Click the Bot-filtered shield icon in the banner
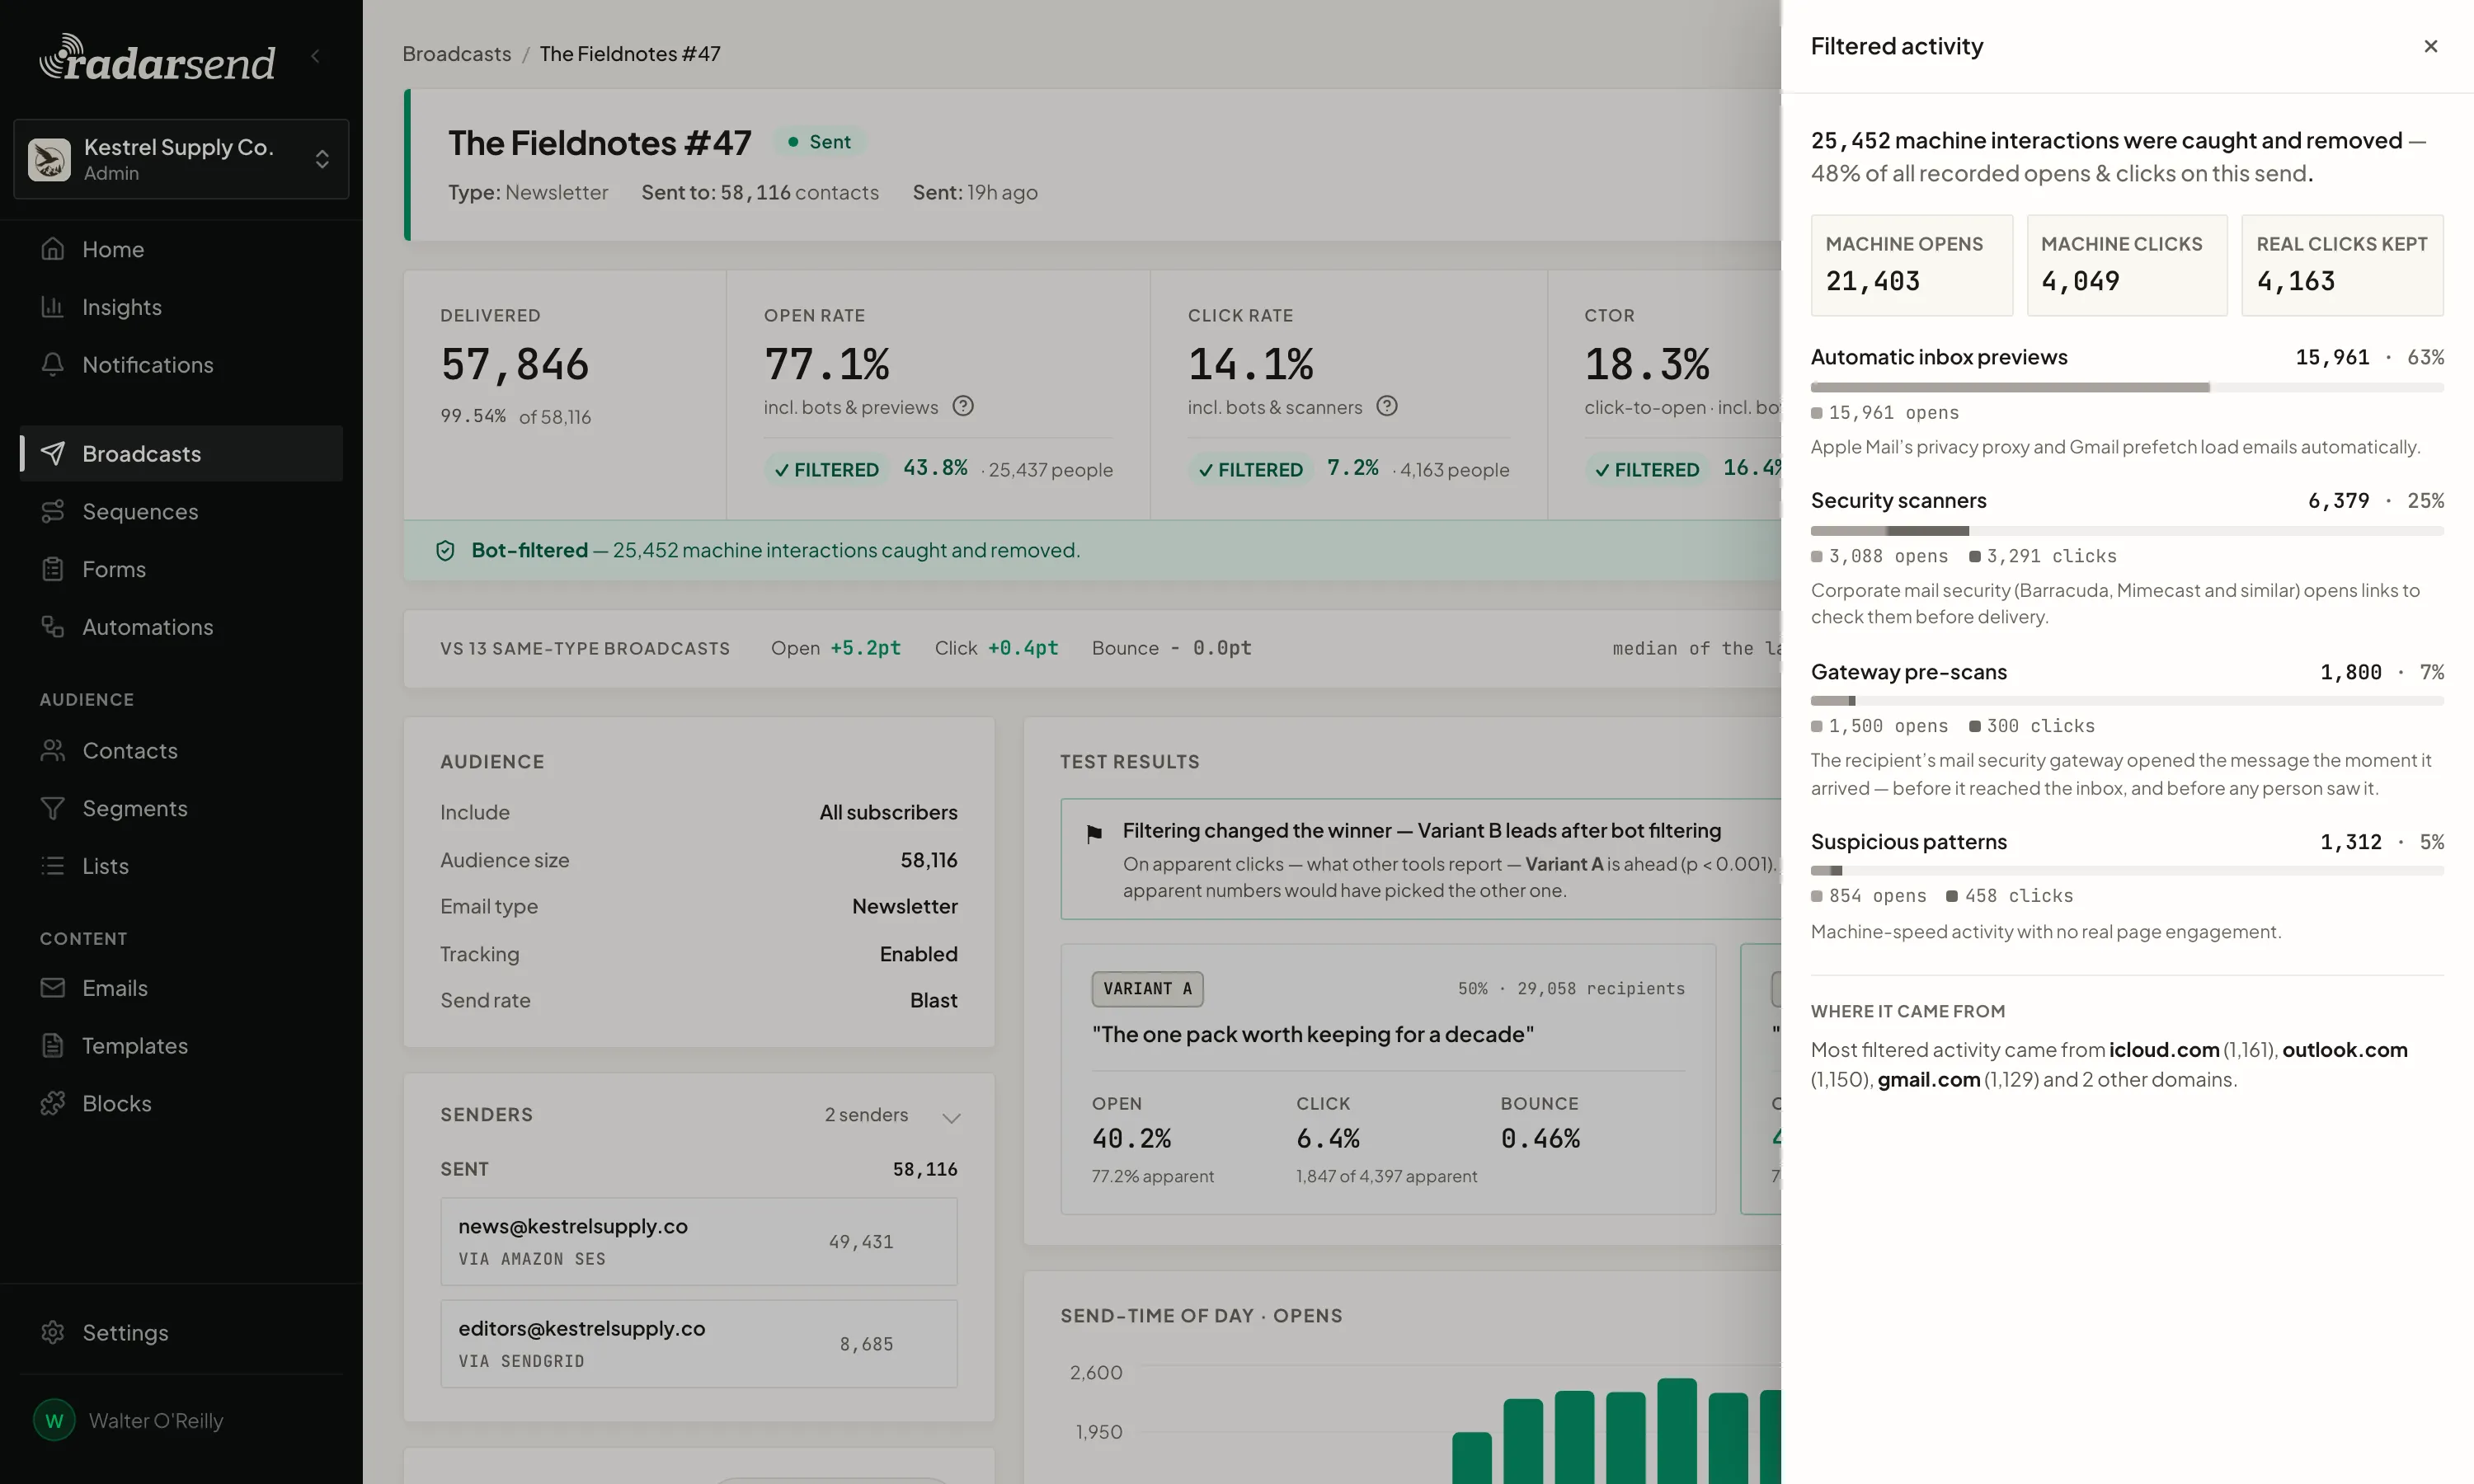 click(446, 550)
